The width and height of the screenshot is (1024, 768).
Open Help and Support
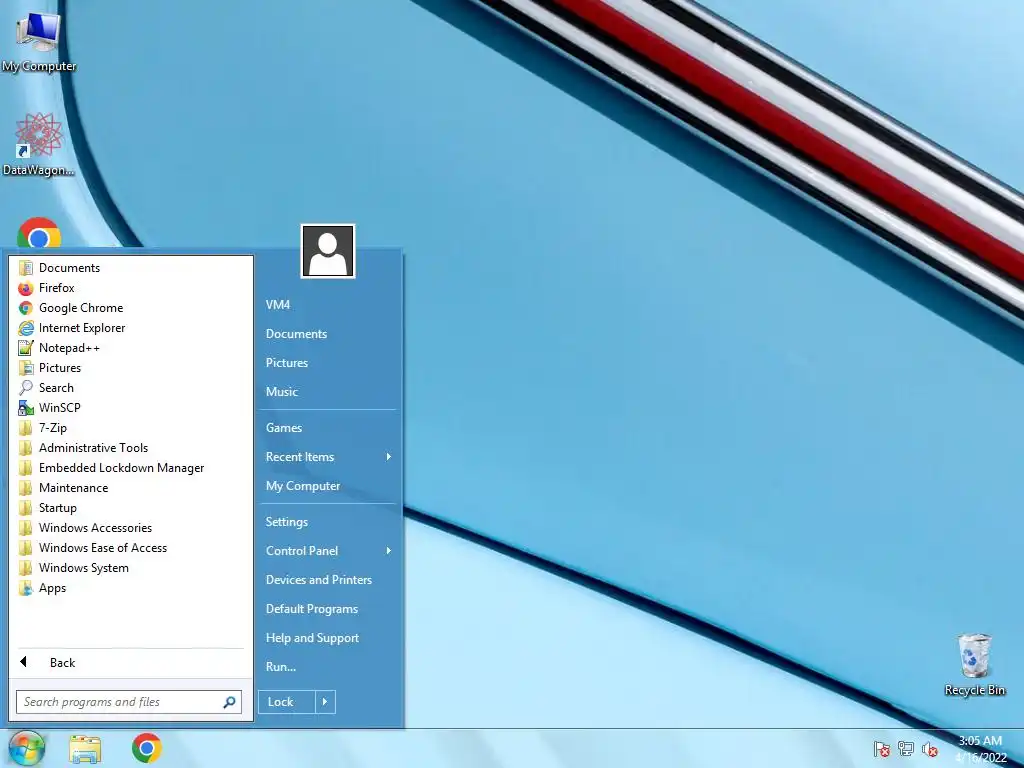[312, 638]
